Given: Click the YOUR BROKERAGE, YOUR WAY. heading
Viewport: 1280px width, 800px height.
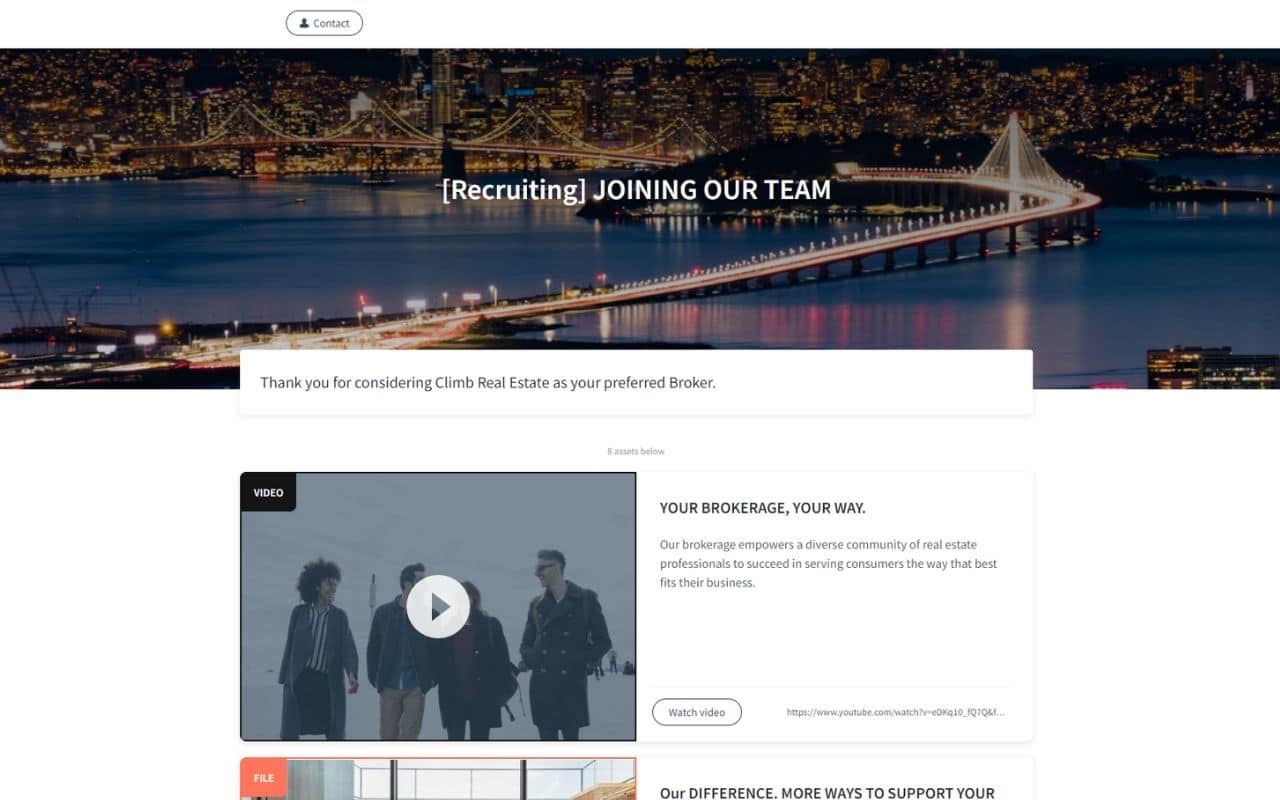Looking at the screenshot, I should (763, 508).
